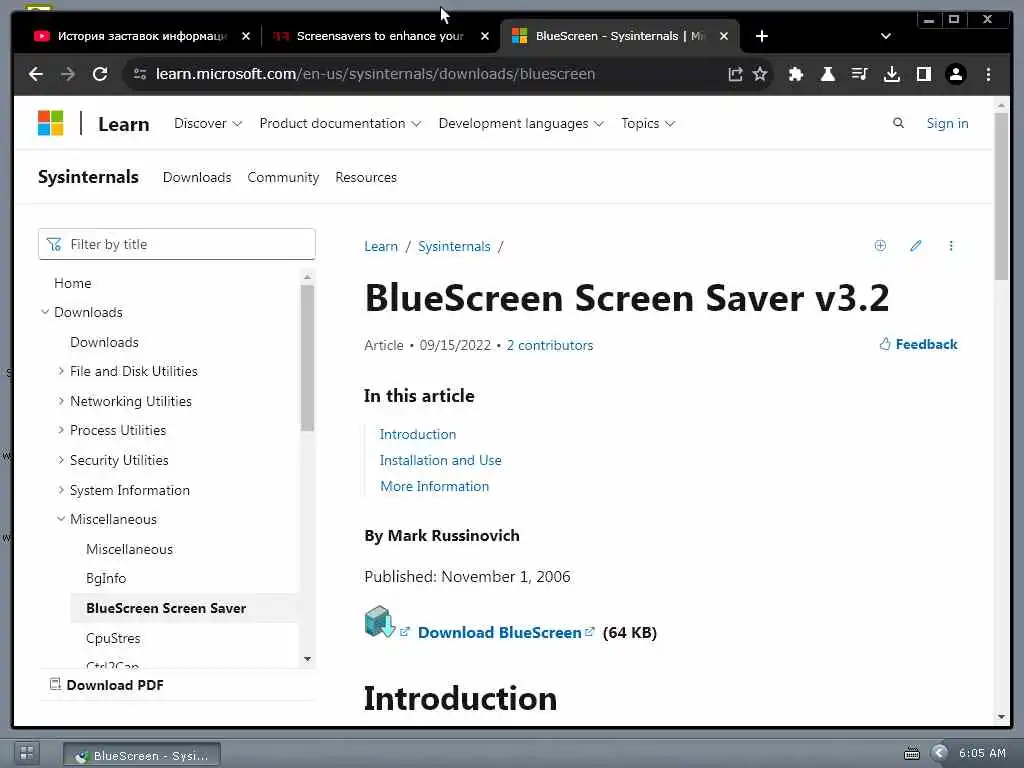Viewport: 1024px width, 768px height.
Task: Expand Process Utilities node
Action: [61, 430]
